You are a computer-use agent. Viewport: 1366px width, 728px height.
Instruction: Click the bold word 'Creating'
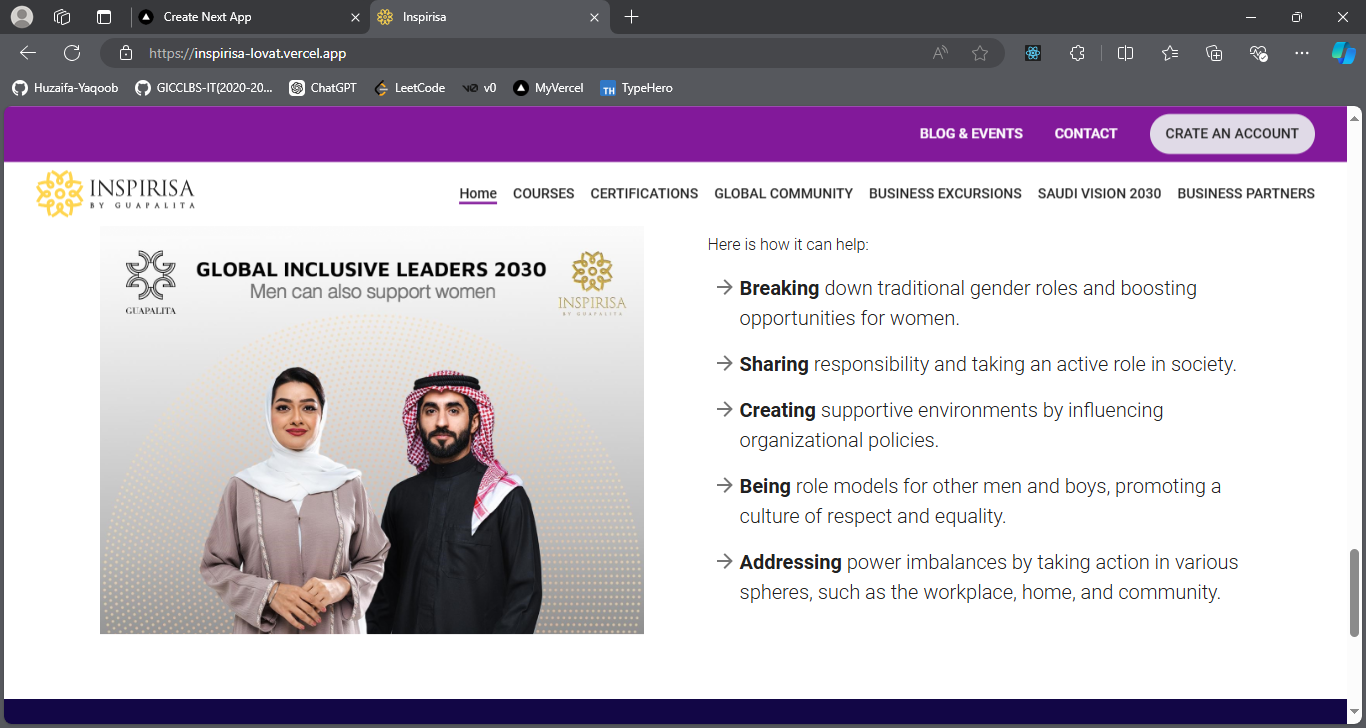tap(778, 411)
